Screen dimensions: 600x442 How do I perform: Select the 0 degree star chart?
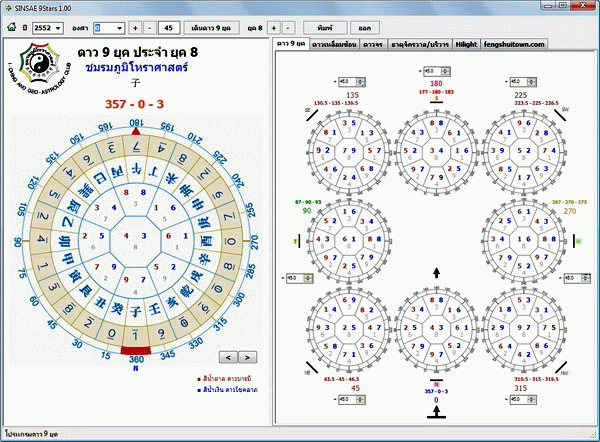(x=437, y=328)
